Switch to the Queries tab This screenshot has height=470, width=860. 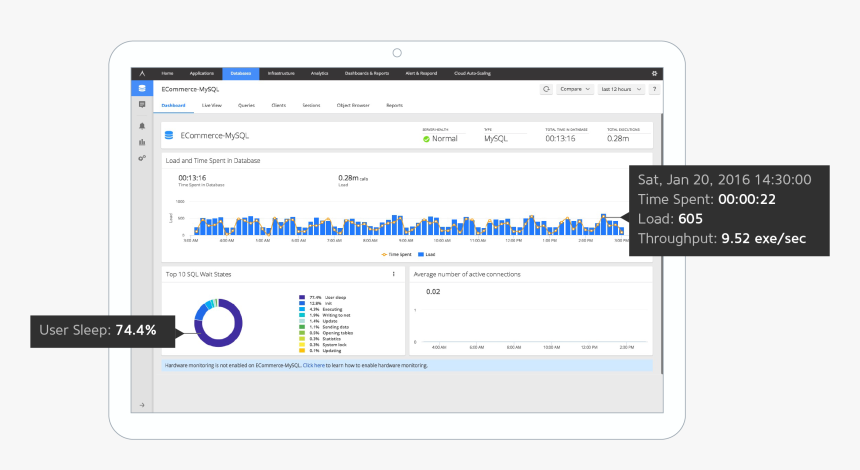[246, 105]
